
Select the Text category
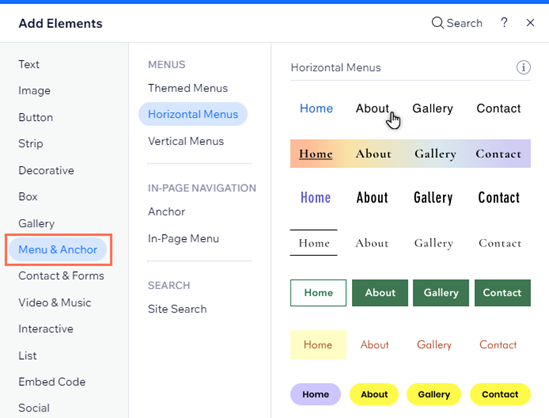(29, 64)
